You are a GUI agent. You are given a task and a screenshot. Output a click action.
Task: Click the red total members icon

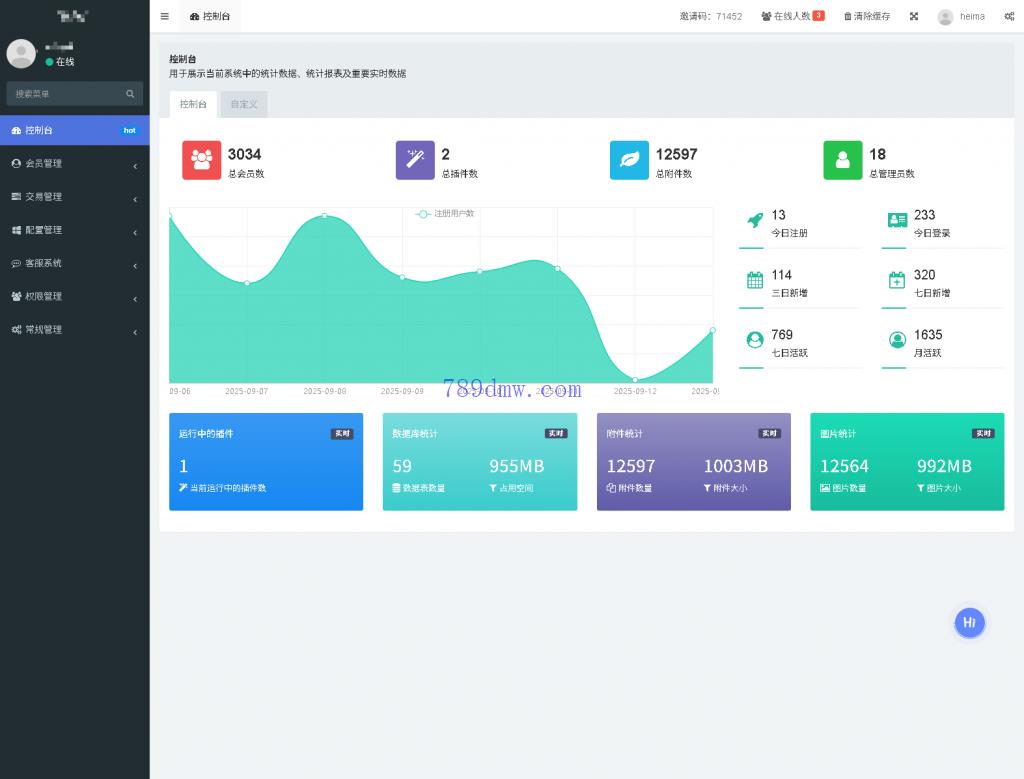click(x=201, y=160)
